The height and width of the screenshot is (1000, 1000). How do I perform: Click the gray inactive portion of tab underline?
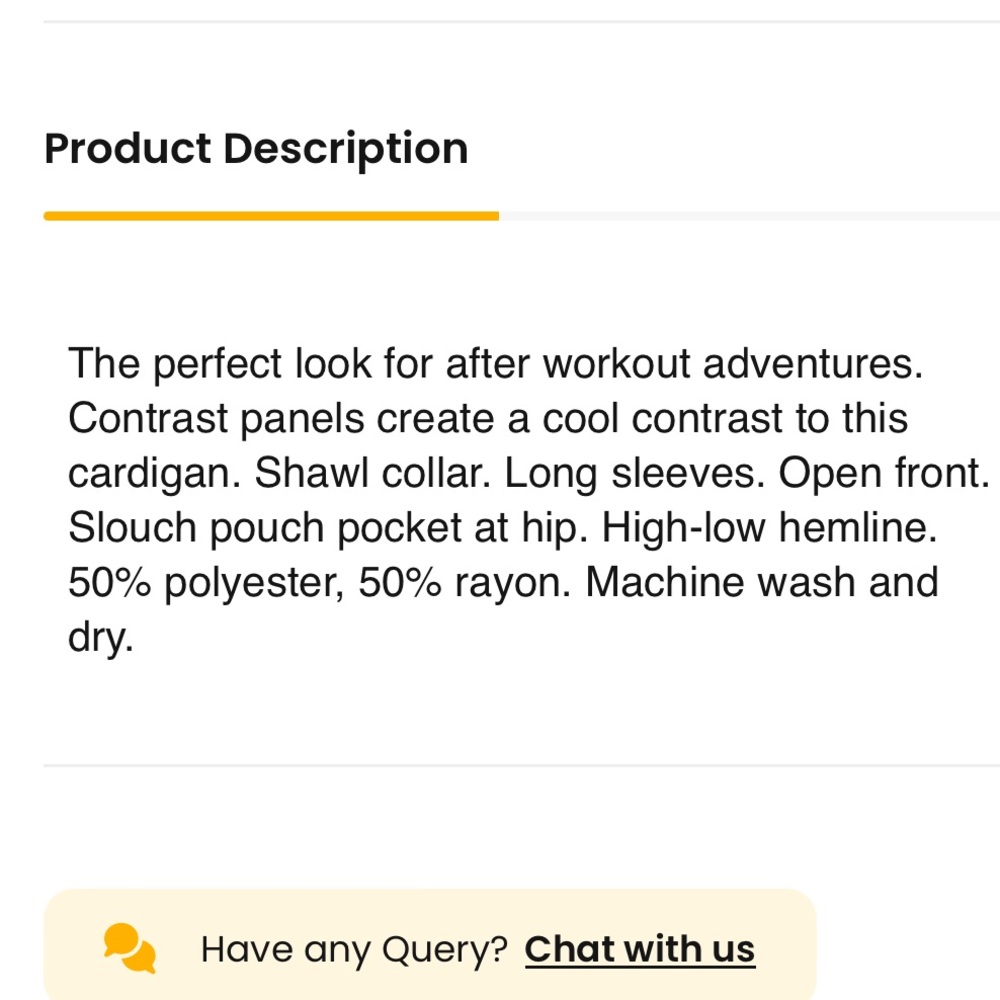tap(749, 216)
